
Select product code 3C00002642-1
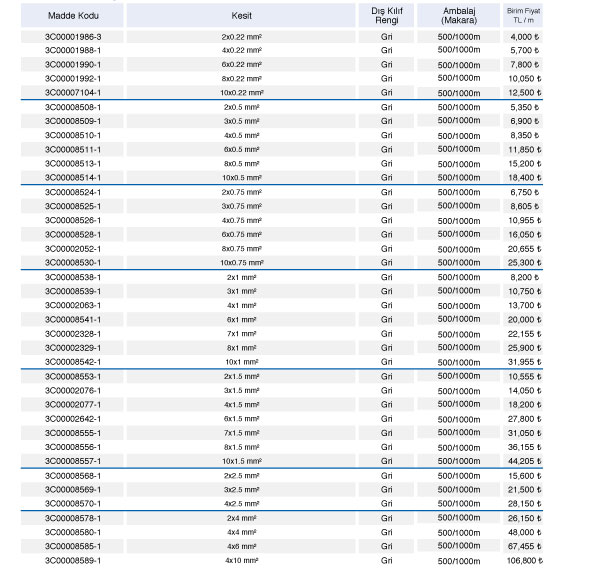[73, 419]
